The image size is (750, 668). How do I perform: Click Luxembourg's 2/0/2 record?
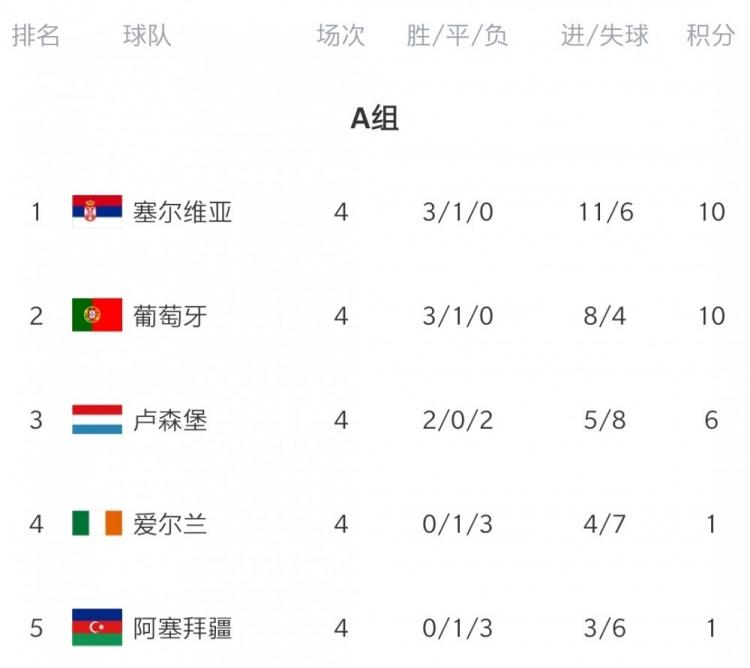(x=457, y=420)
